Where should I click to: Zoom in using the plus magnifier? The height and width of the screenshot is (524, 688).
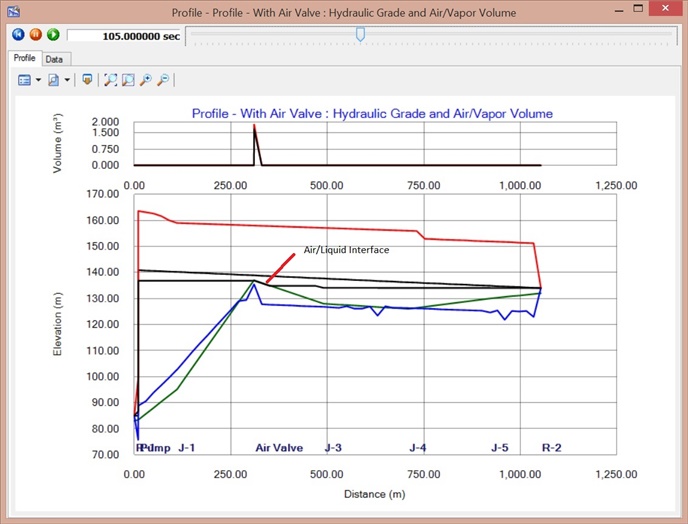click(x=146, y=80)
